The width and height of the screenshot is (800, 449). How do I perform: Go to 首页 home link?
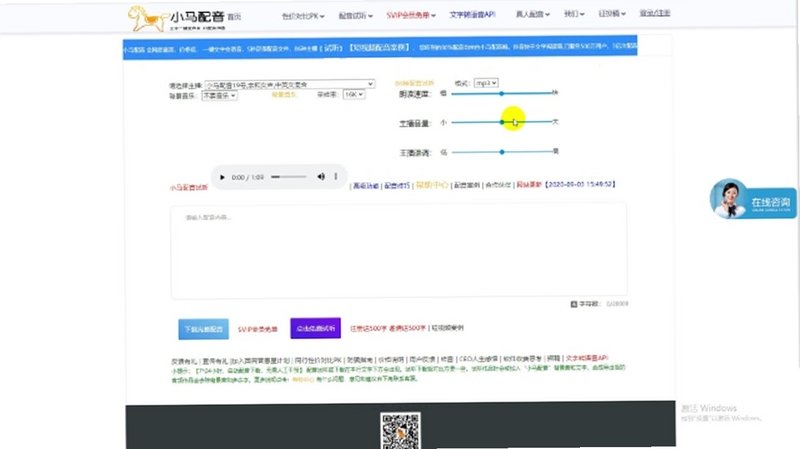234,17
